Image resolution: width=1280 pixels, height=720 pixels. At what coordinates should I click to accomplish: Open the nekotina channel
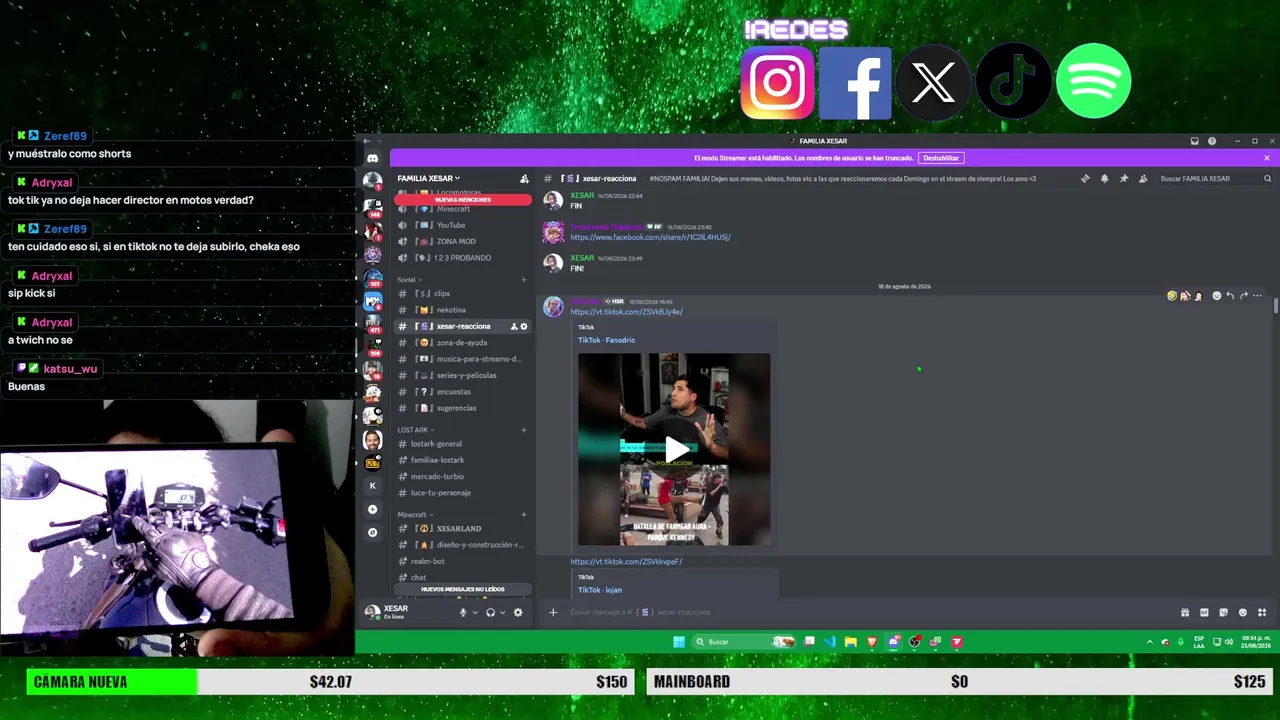pyautogui.click(x=462, y=310)
